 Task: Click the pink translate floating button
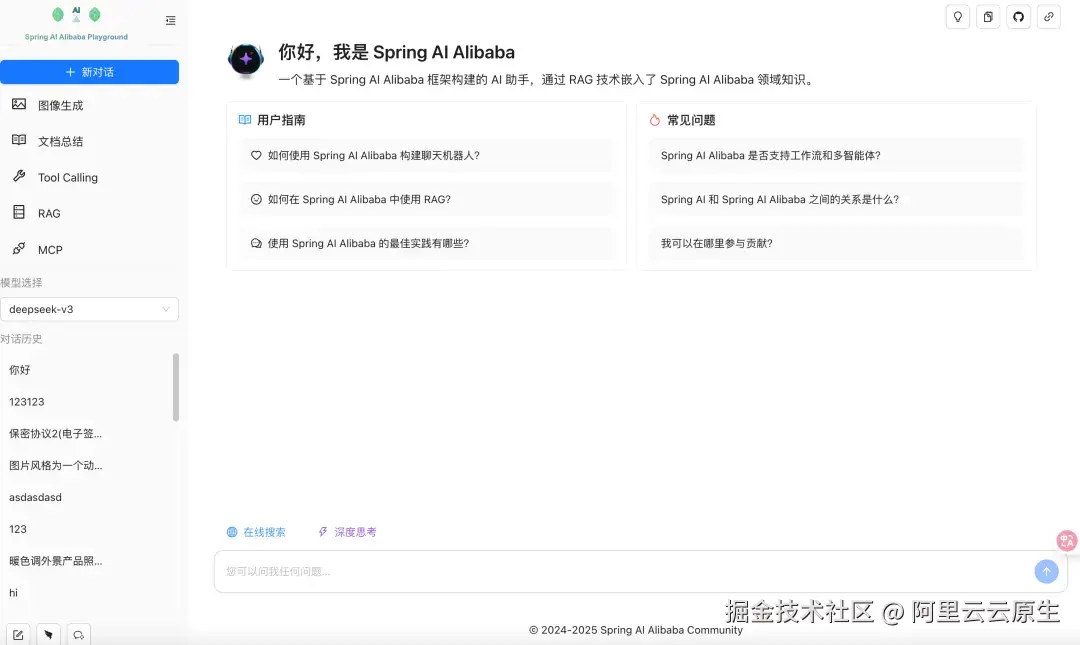1067,541
